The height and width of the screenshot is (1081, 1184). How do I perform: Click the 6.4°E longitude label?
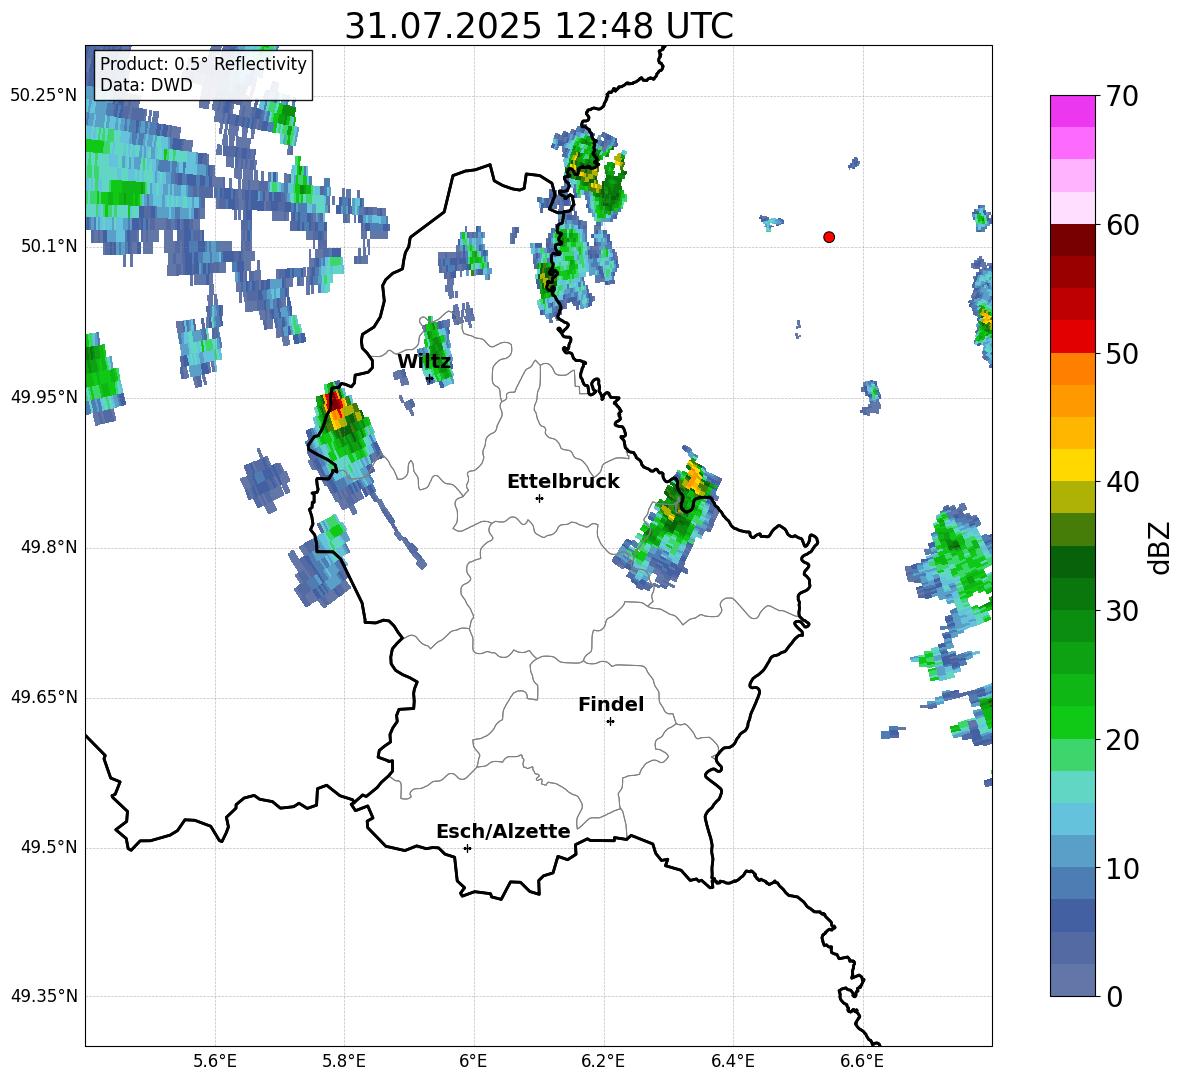click(x=732, y=1061)
